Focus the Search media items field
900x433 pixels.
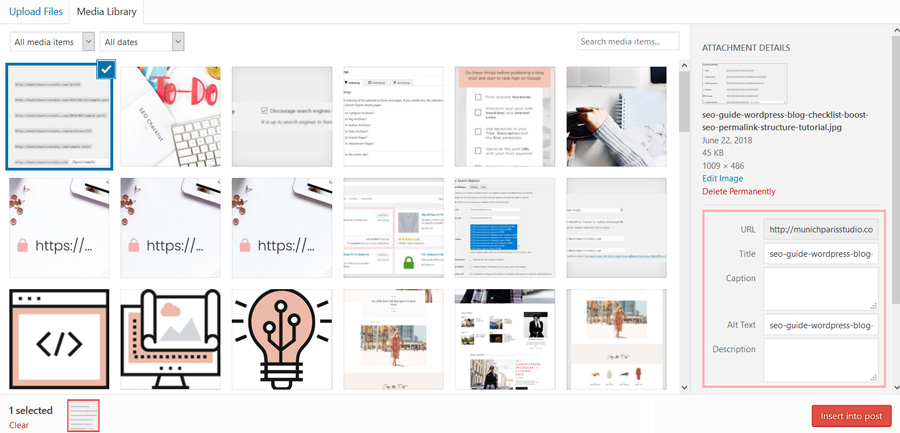tap(628, 41)
